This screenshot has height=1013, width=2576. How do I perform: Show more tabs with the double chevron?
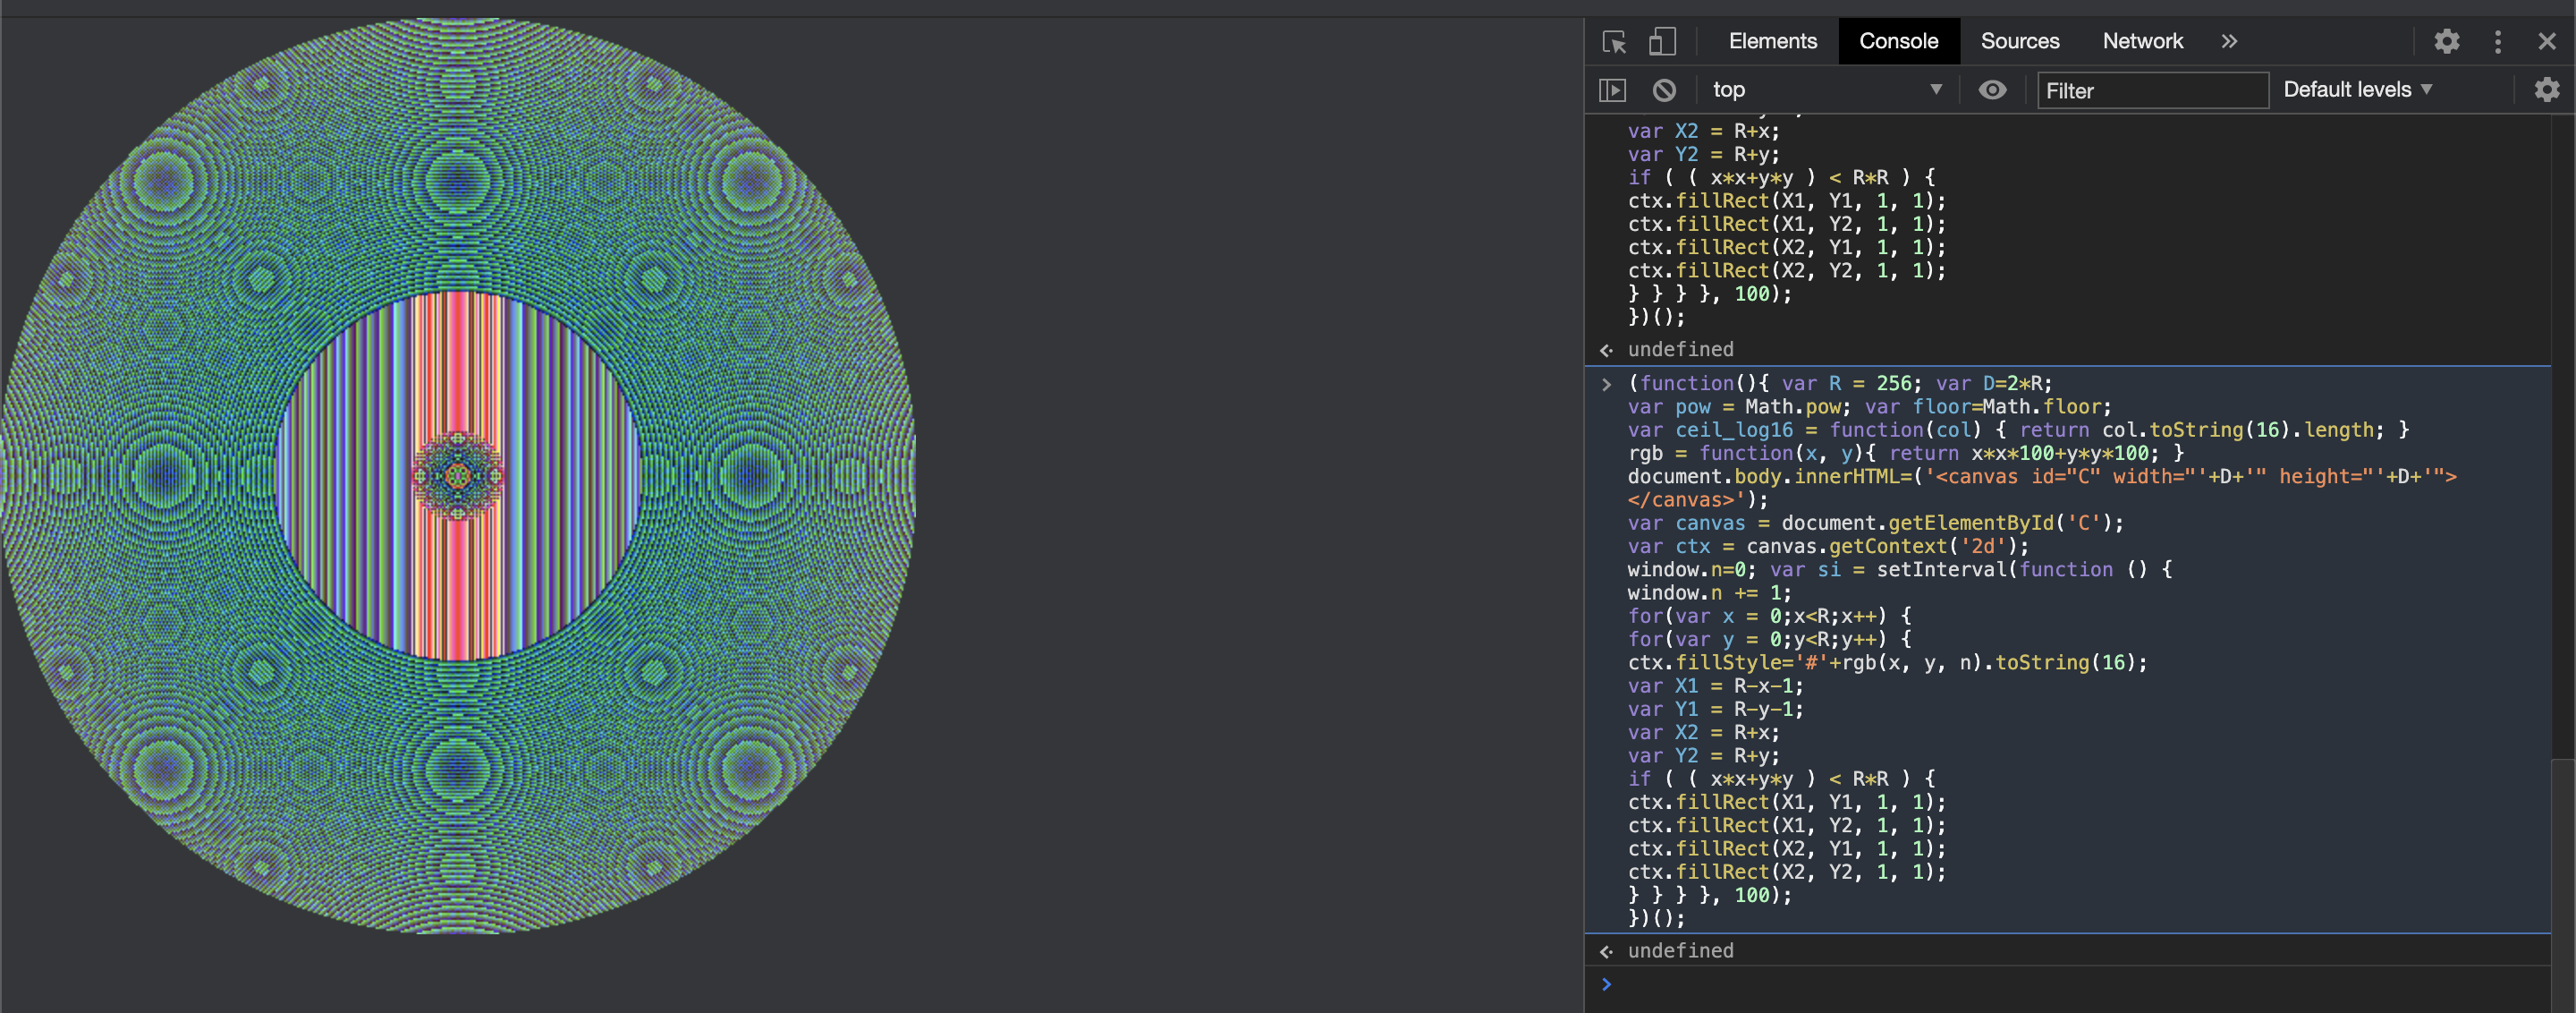[2229, 41]
